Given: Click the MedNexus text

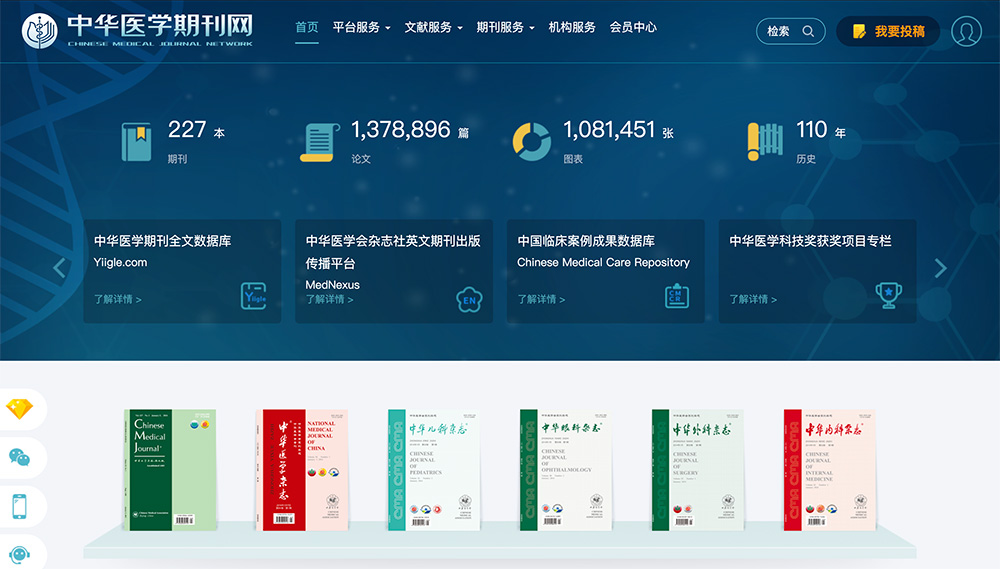Looking at the screenshot, I should pos(332,284).
